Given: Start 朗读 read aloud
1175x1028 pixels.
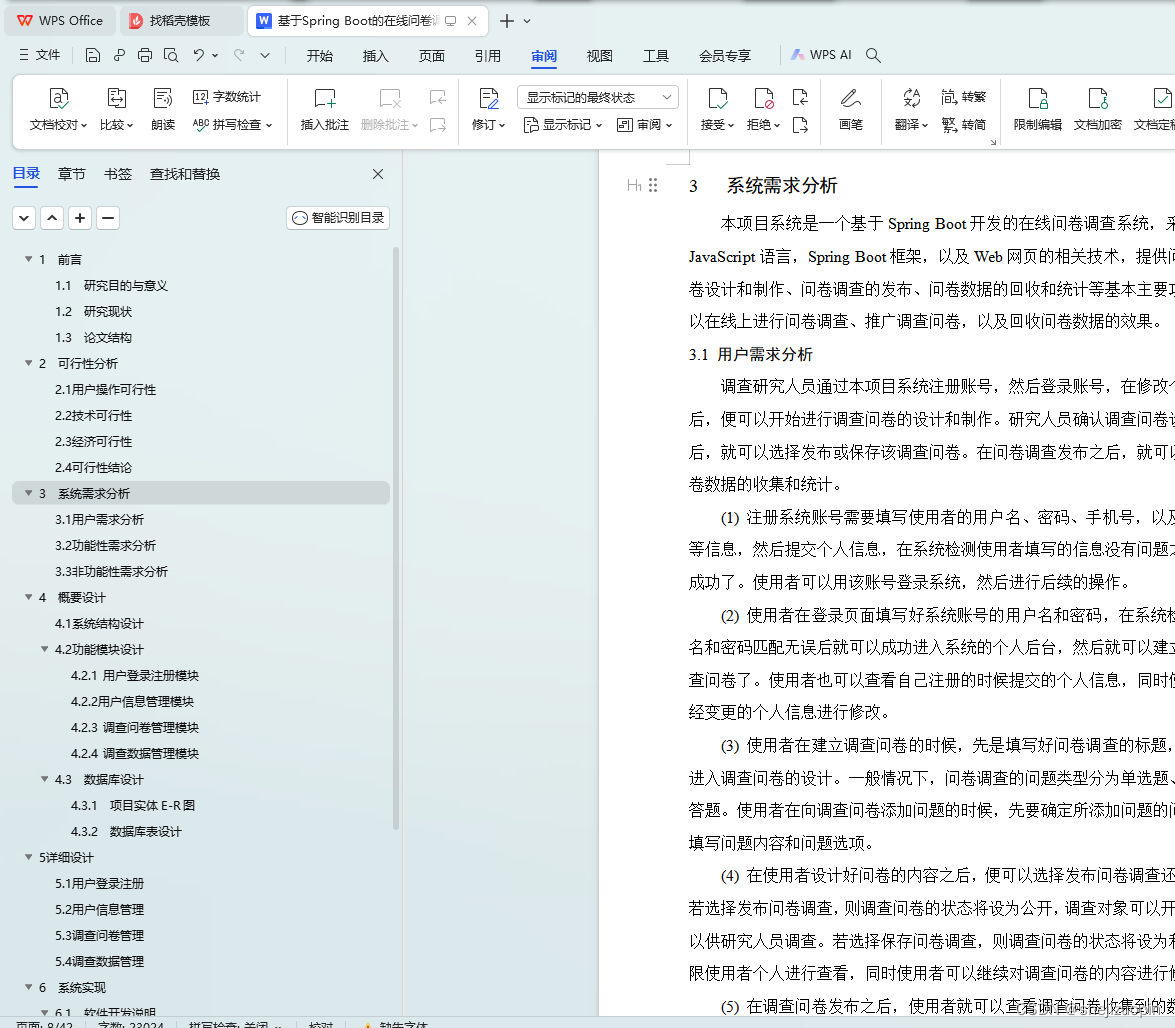Looking at the screenshot, I should [163, 109].
